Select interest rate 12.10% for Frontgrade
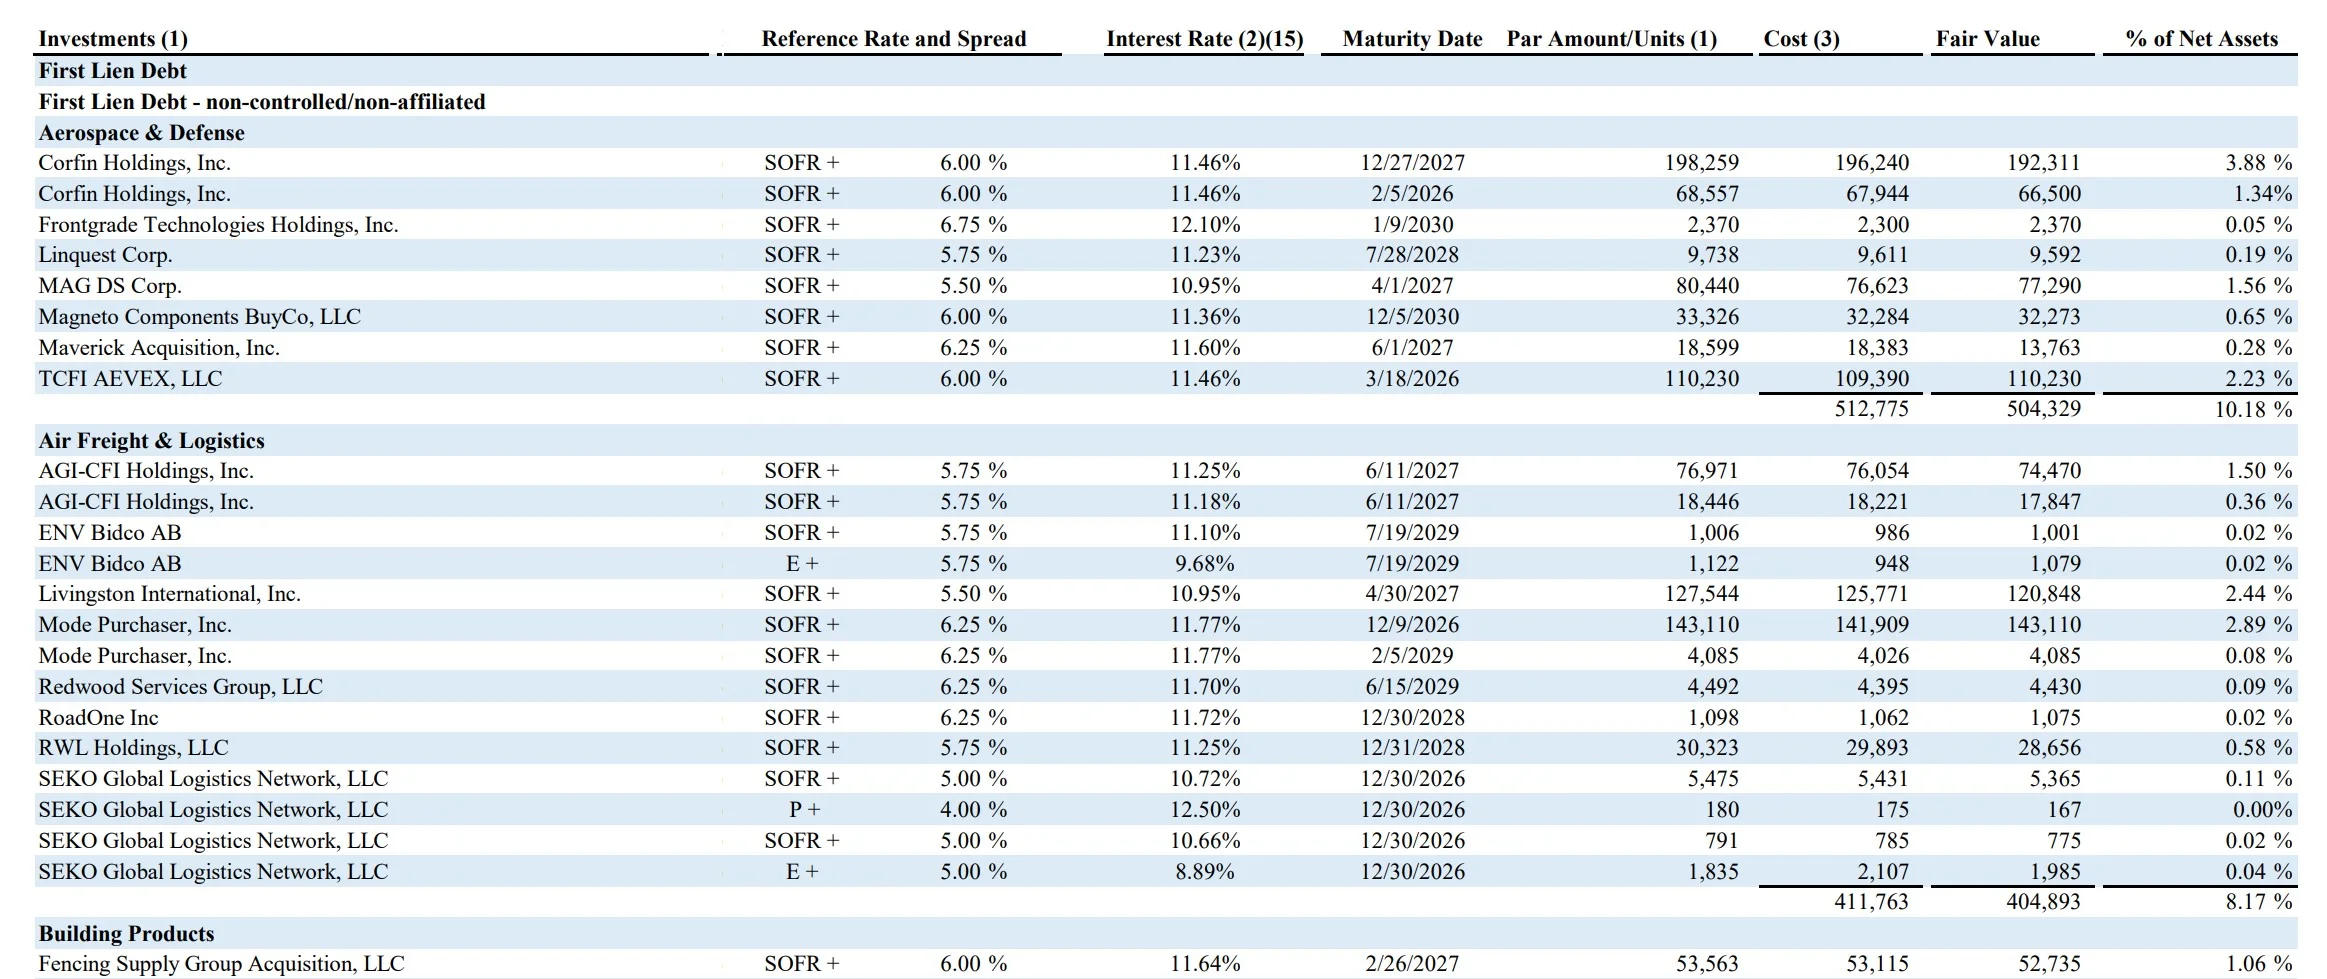Screen dimensions: 2327x979 click(1205, 225)
